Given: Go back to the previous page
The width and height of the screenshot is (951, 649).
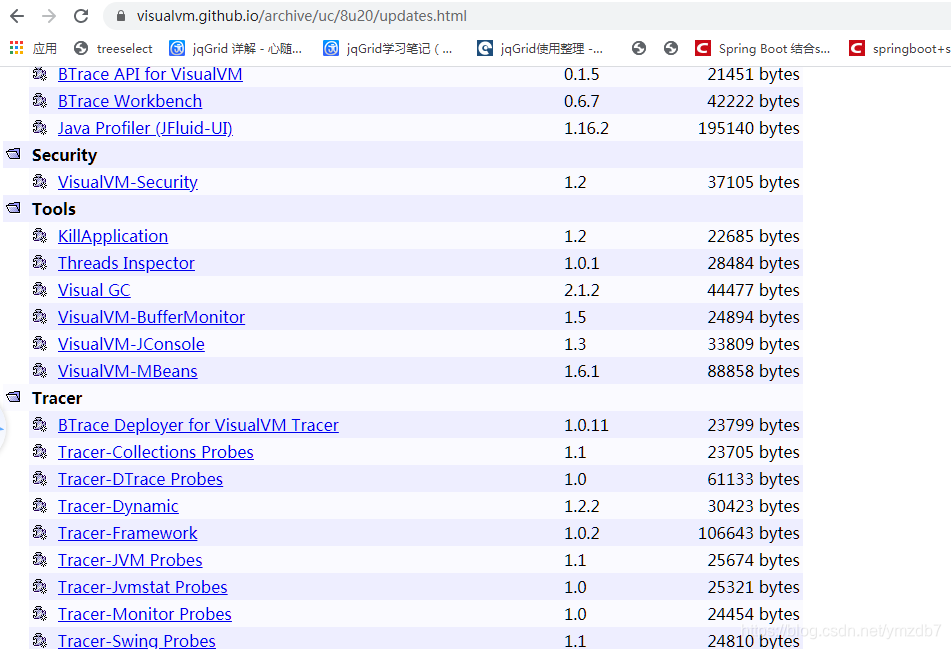Looking at the screenshot, I should tap(17, 16).
